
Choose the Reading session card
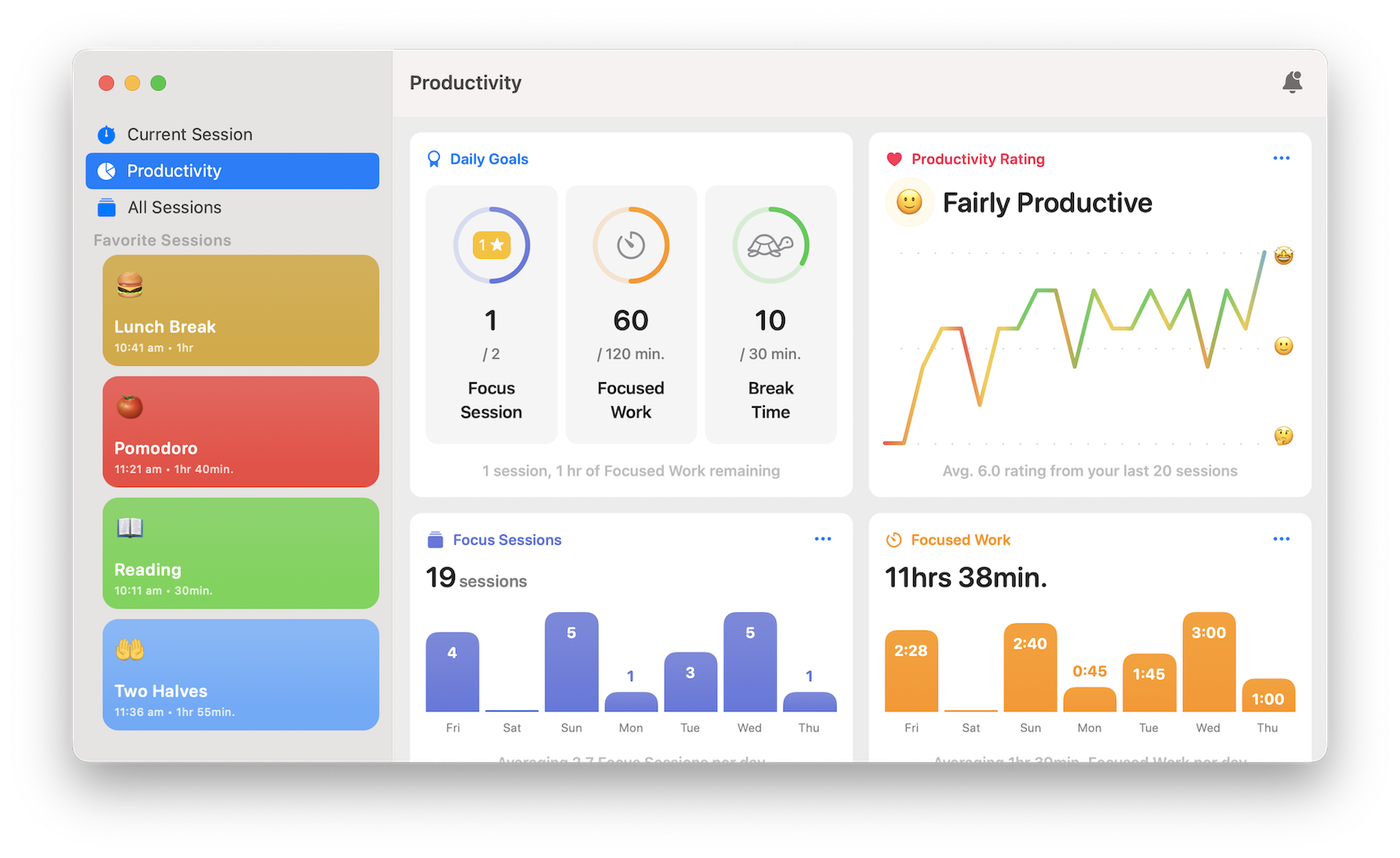(240, 553)
